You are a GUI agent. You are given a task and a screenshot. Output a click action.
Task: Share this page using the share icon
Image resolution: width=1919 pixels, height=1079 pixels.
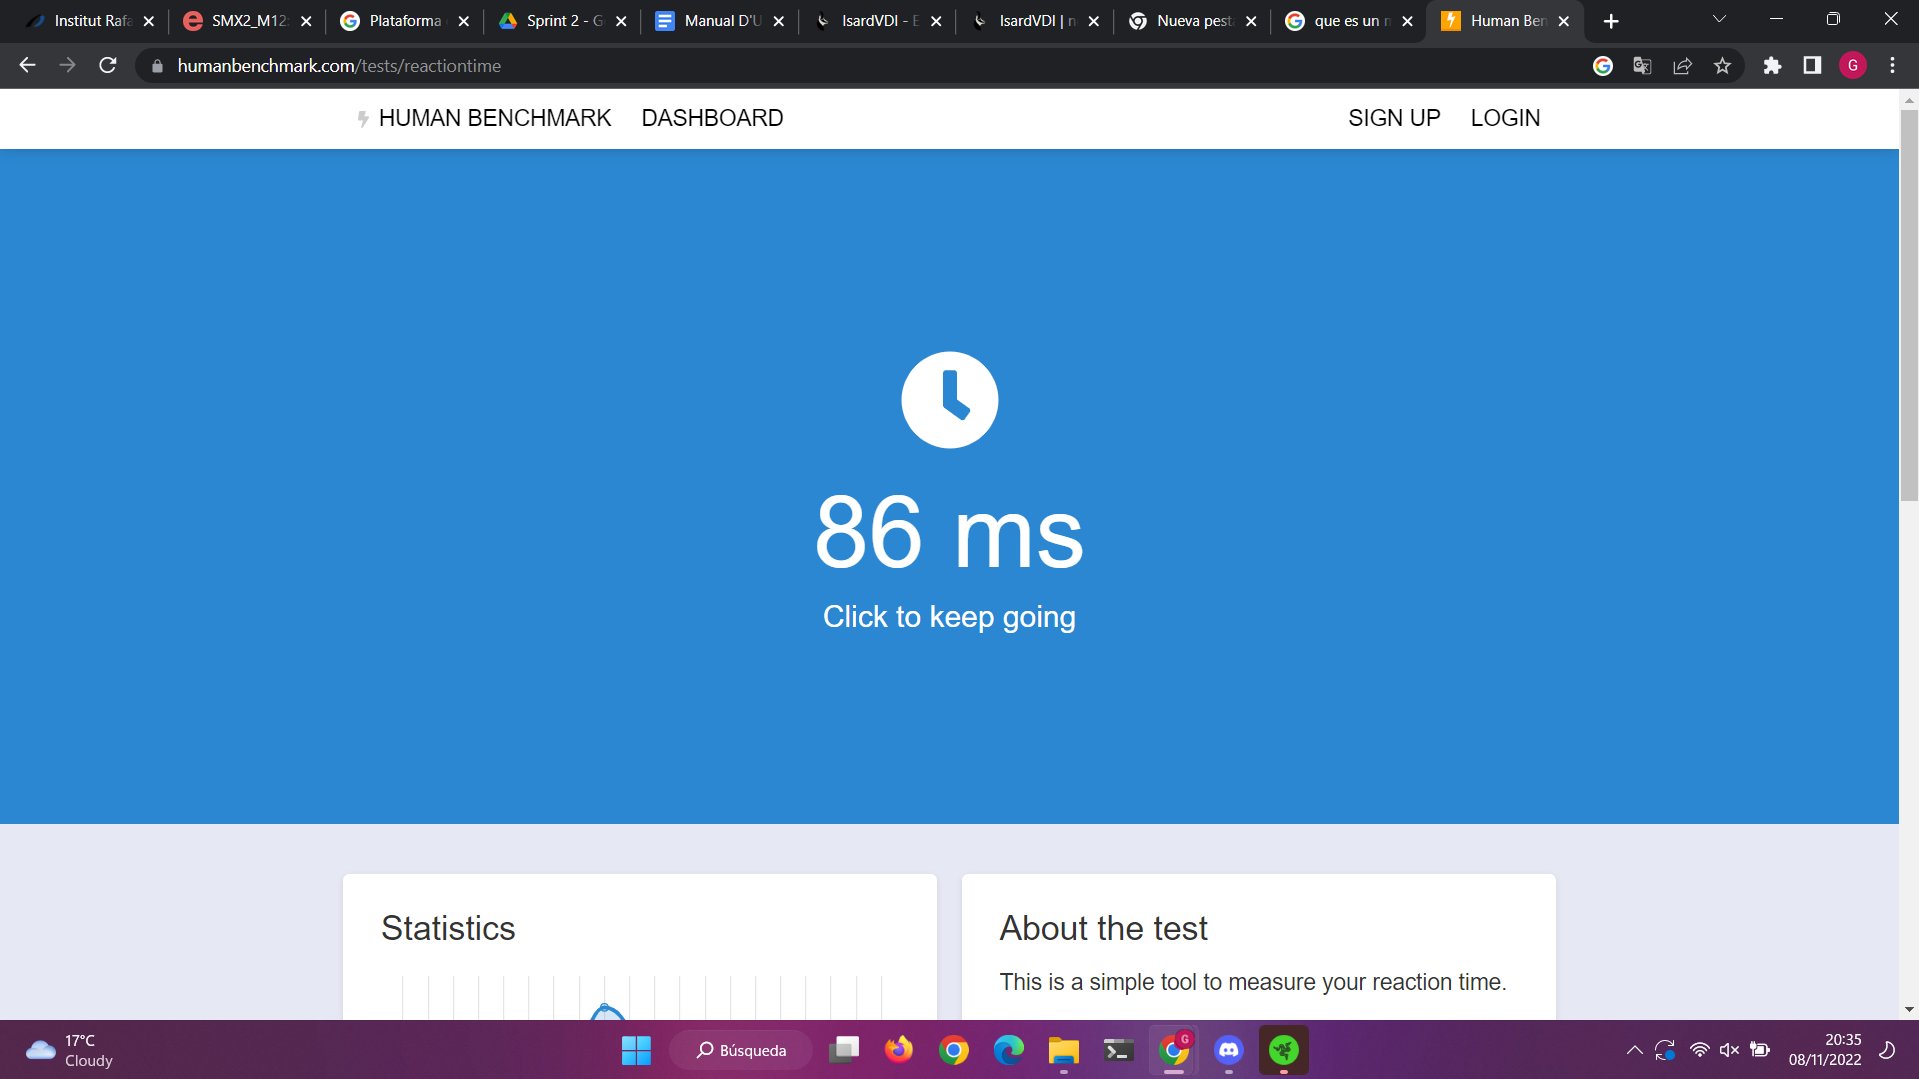(1682, 66)
